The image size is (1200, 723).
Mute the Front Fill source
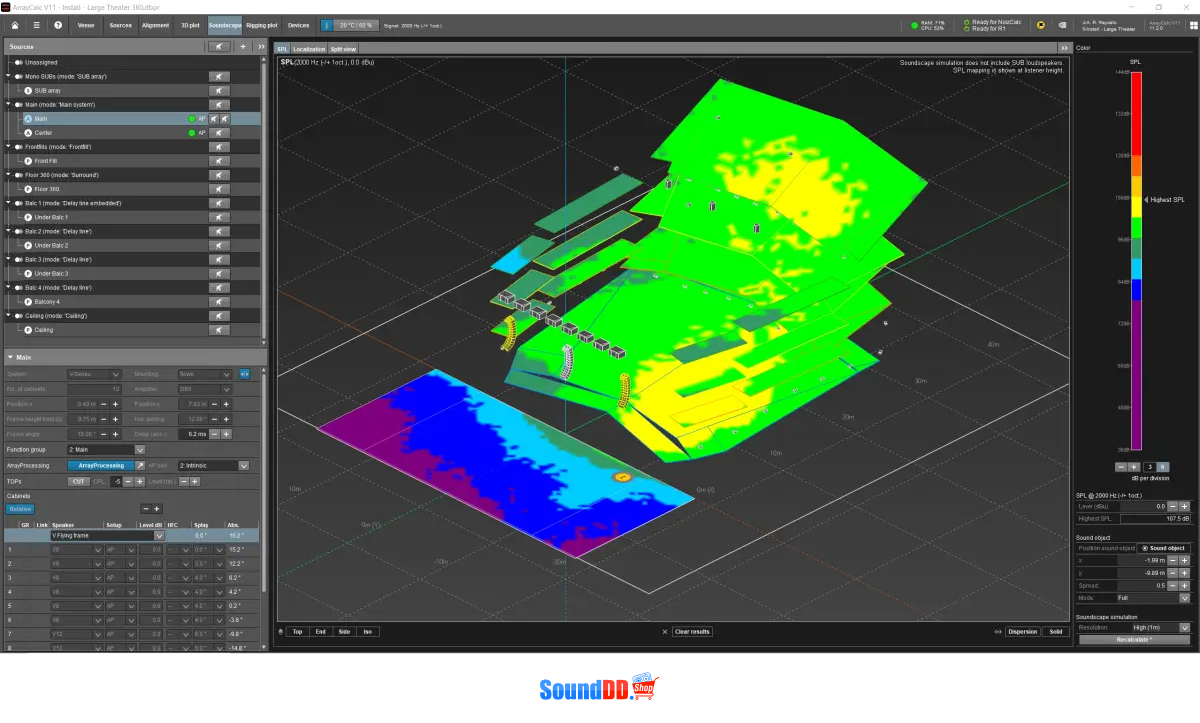tap(219, 161)
